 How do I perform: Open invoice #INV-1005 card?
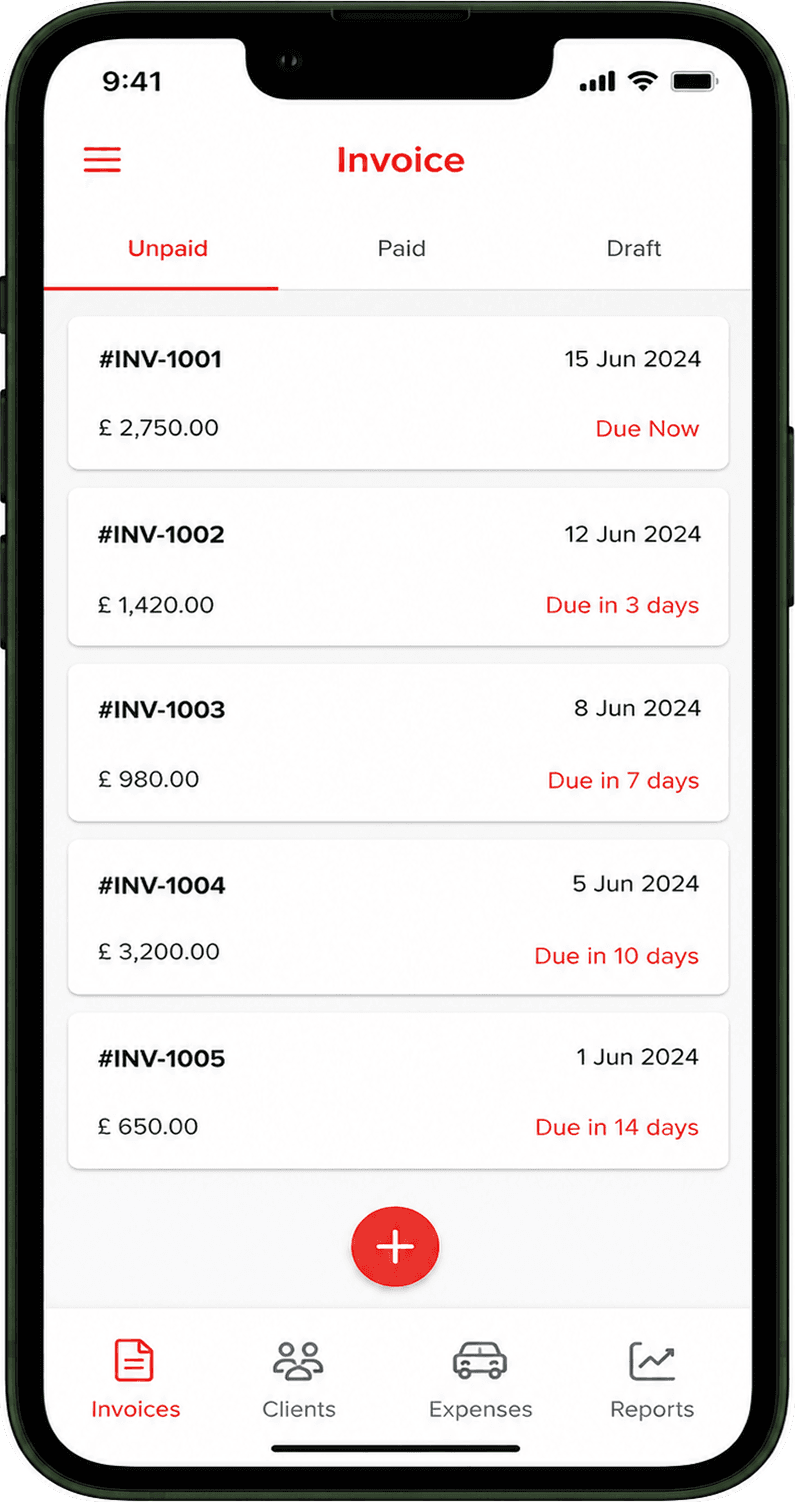click(398, 1091)
